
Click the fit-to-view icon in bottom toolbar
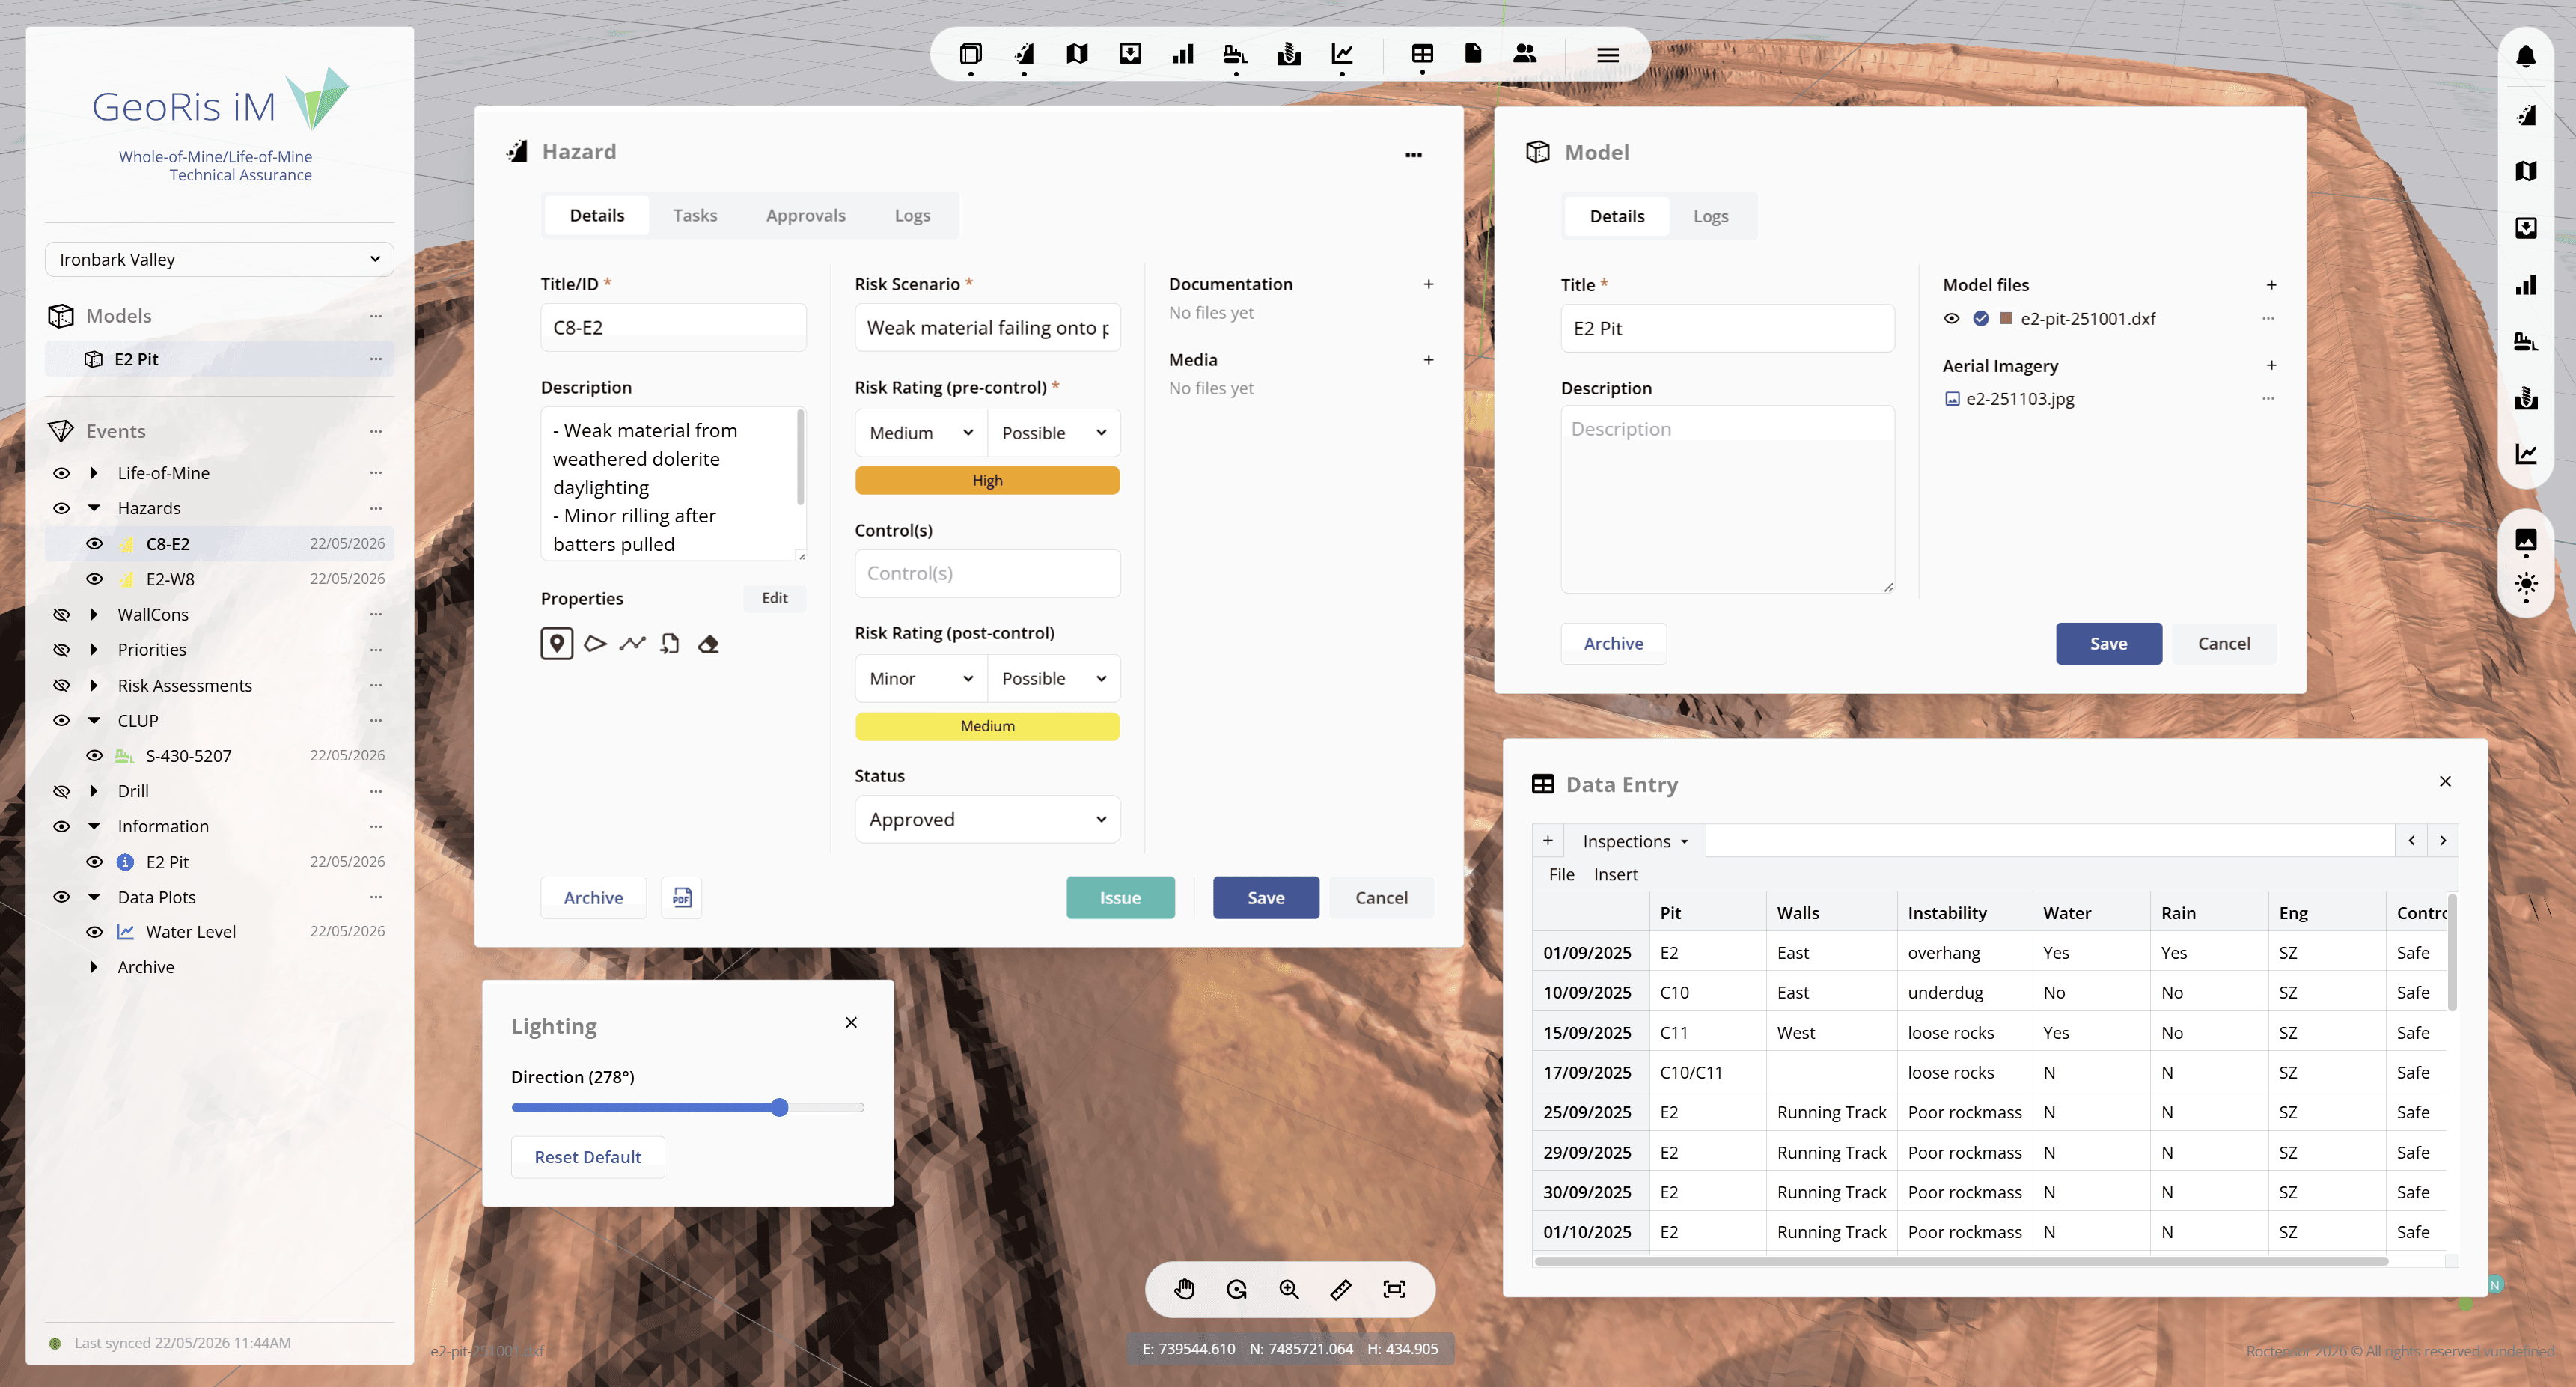tap(1394, 1290)
